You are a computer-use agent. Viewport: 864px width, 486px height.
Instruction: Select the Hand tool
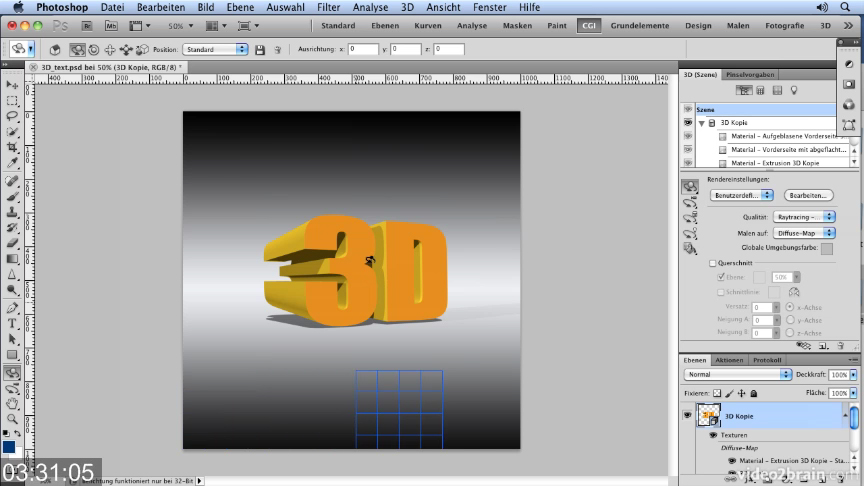click(12, 404)
